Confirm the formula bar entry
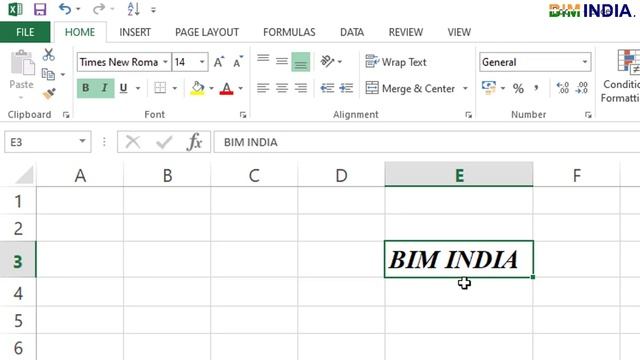 click(x=164, y=142)
